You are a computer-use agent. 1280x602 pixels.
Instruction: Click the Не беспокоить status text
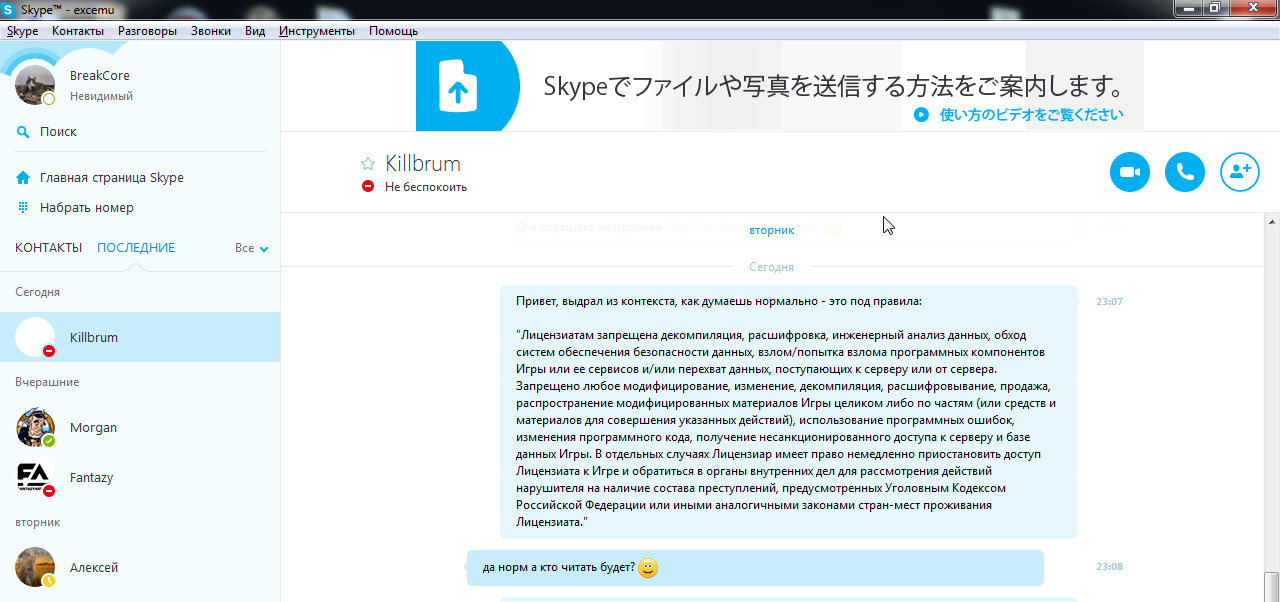[425, 187]
